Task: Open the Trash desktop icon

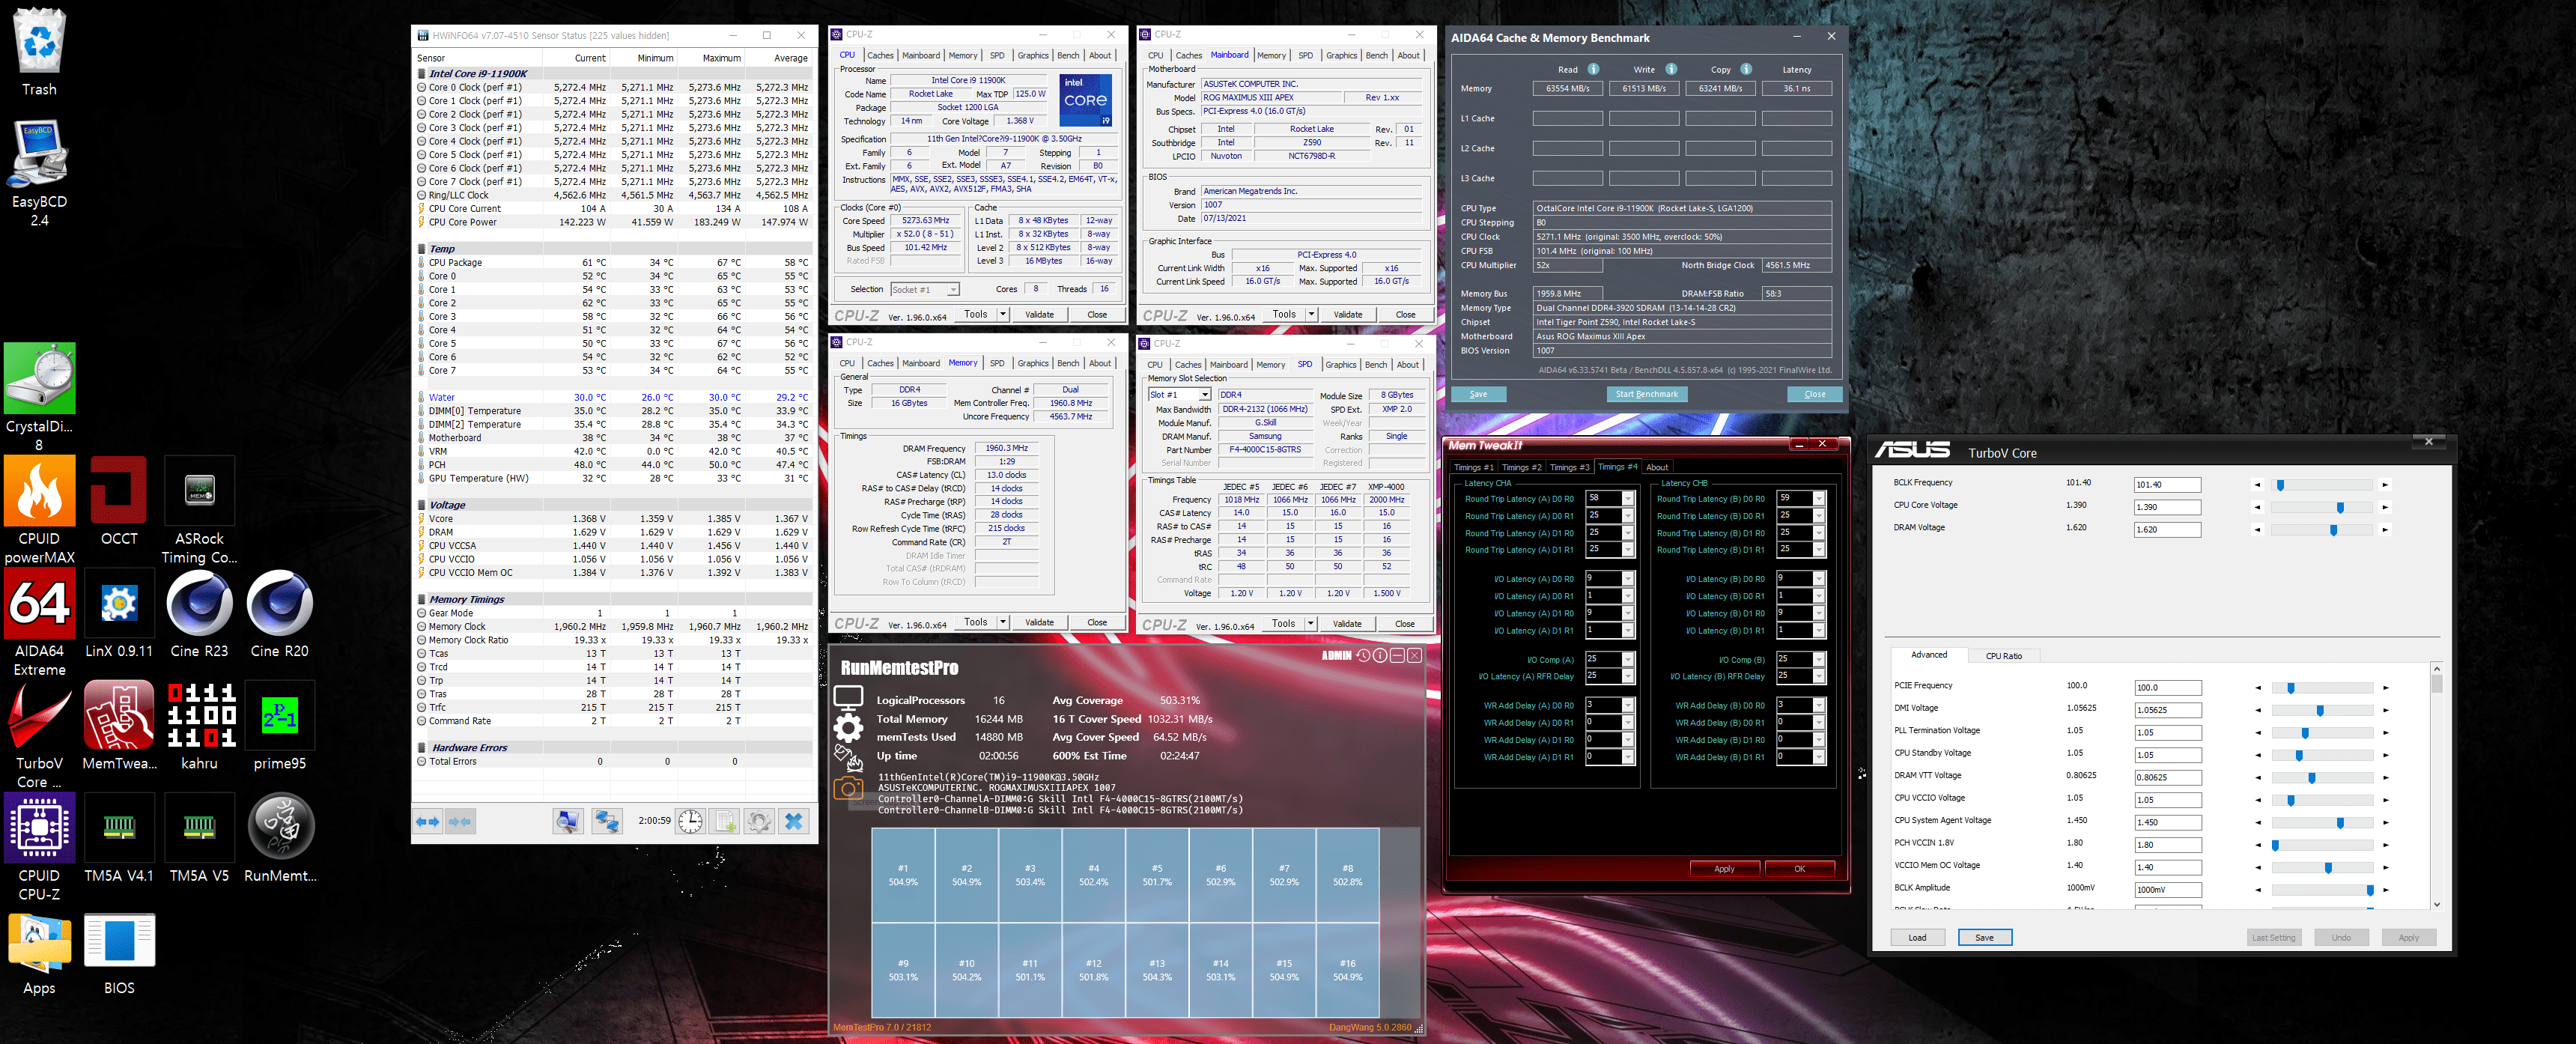Action: [39, 50]
